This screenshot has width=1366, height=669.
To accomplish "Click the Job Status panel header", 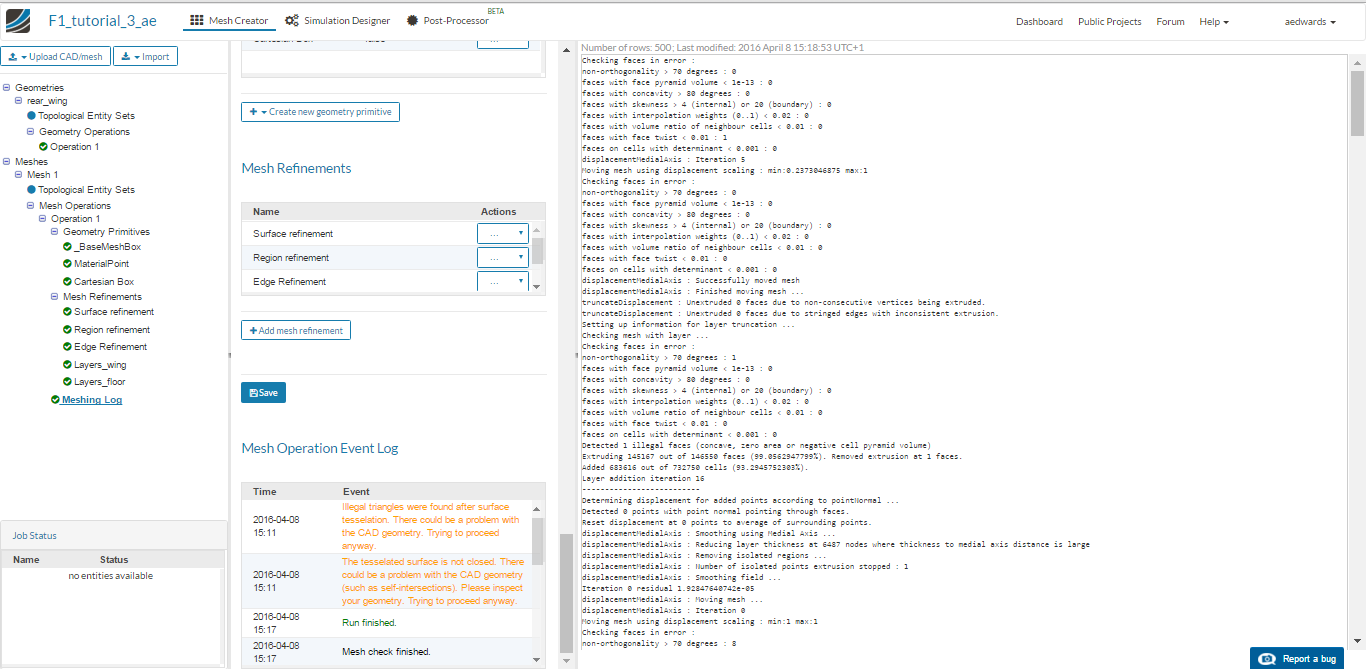I will [112, 536].
